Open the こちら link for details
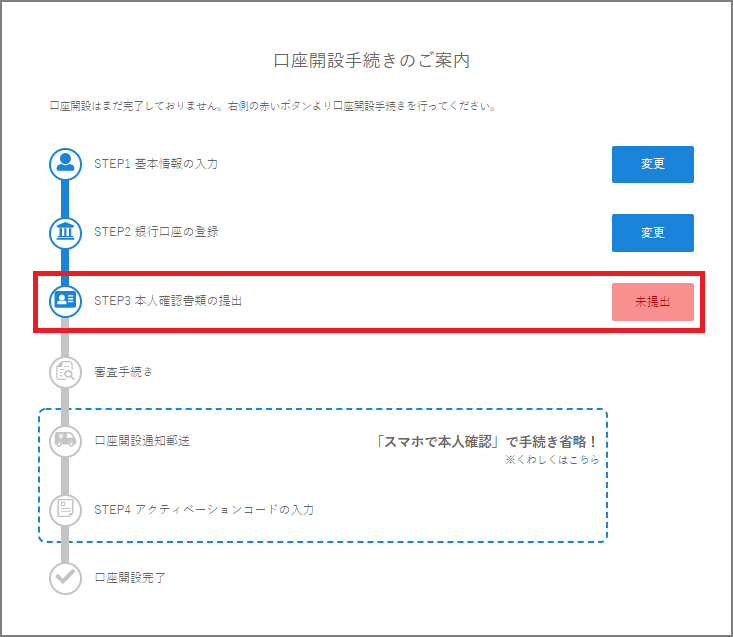Image resolution: width=733 pixels, height=637 pixels. coord(584,460)
